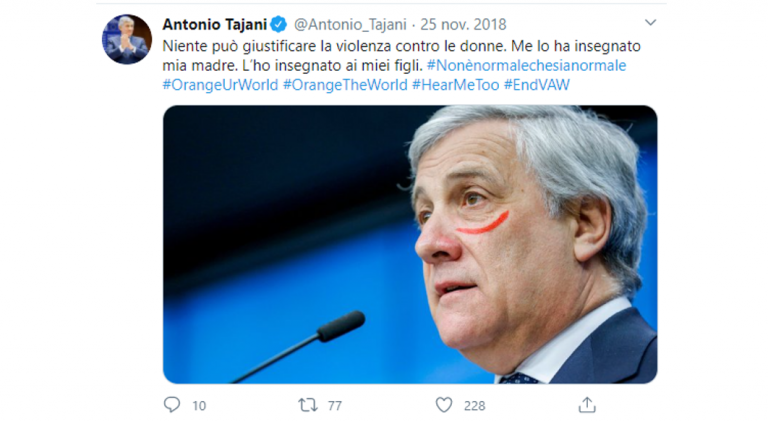Screen dimensions: 768x422
Task: Click the 77 retweets count
Action: point(335,406)
